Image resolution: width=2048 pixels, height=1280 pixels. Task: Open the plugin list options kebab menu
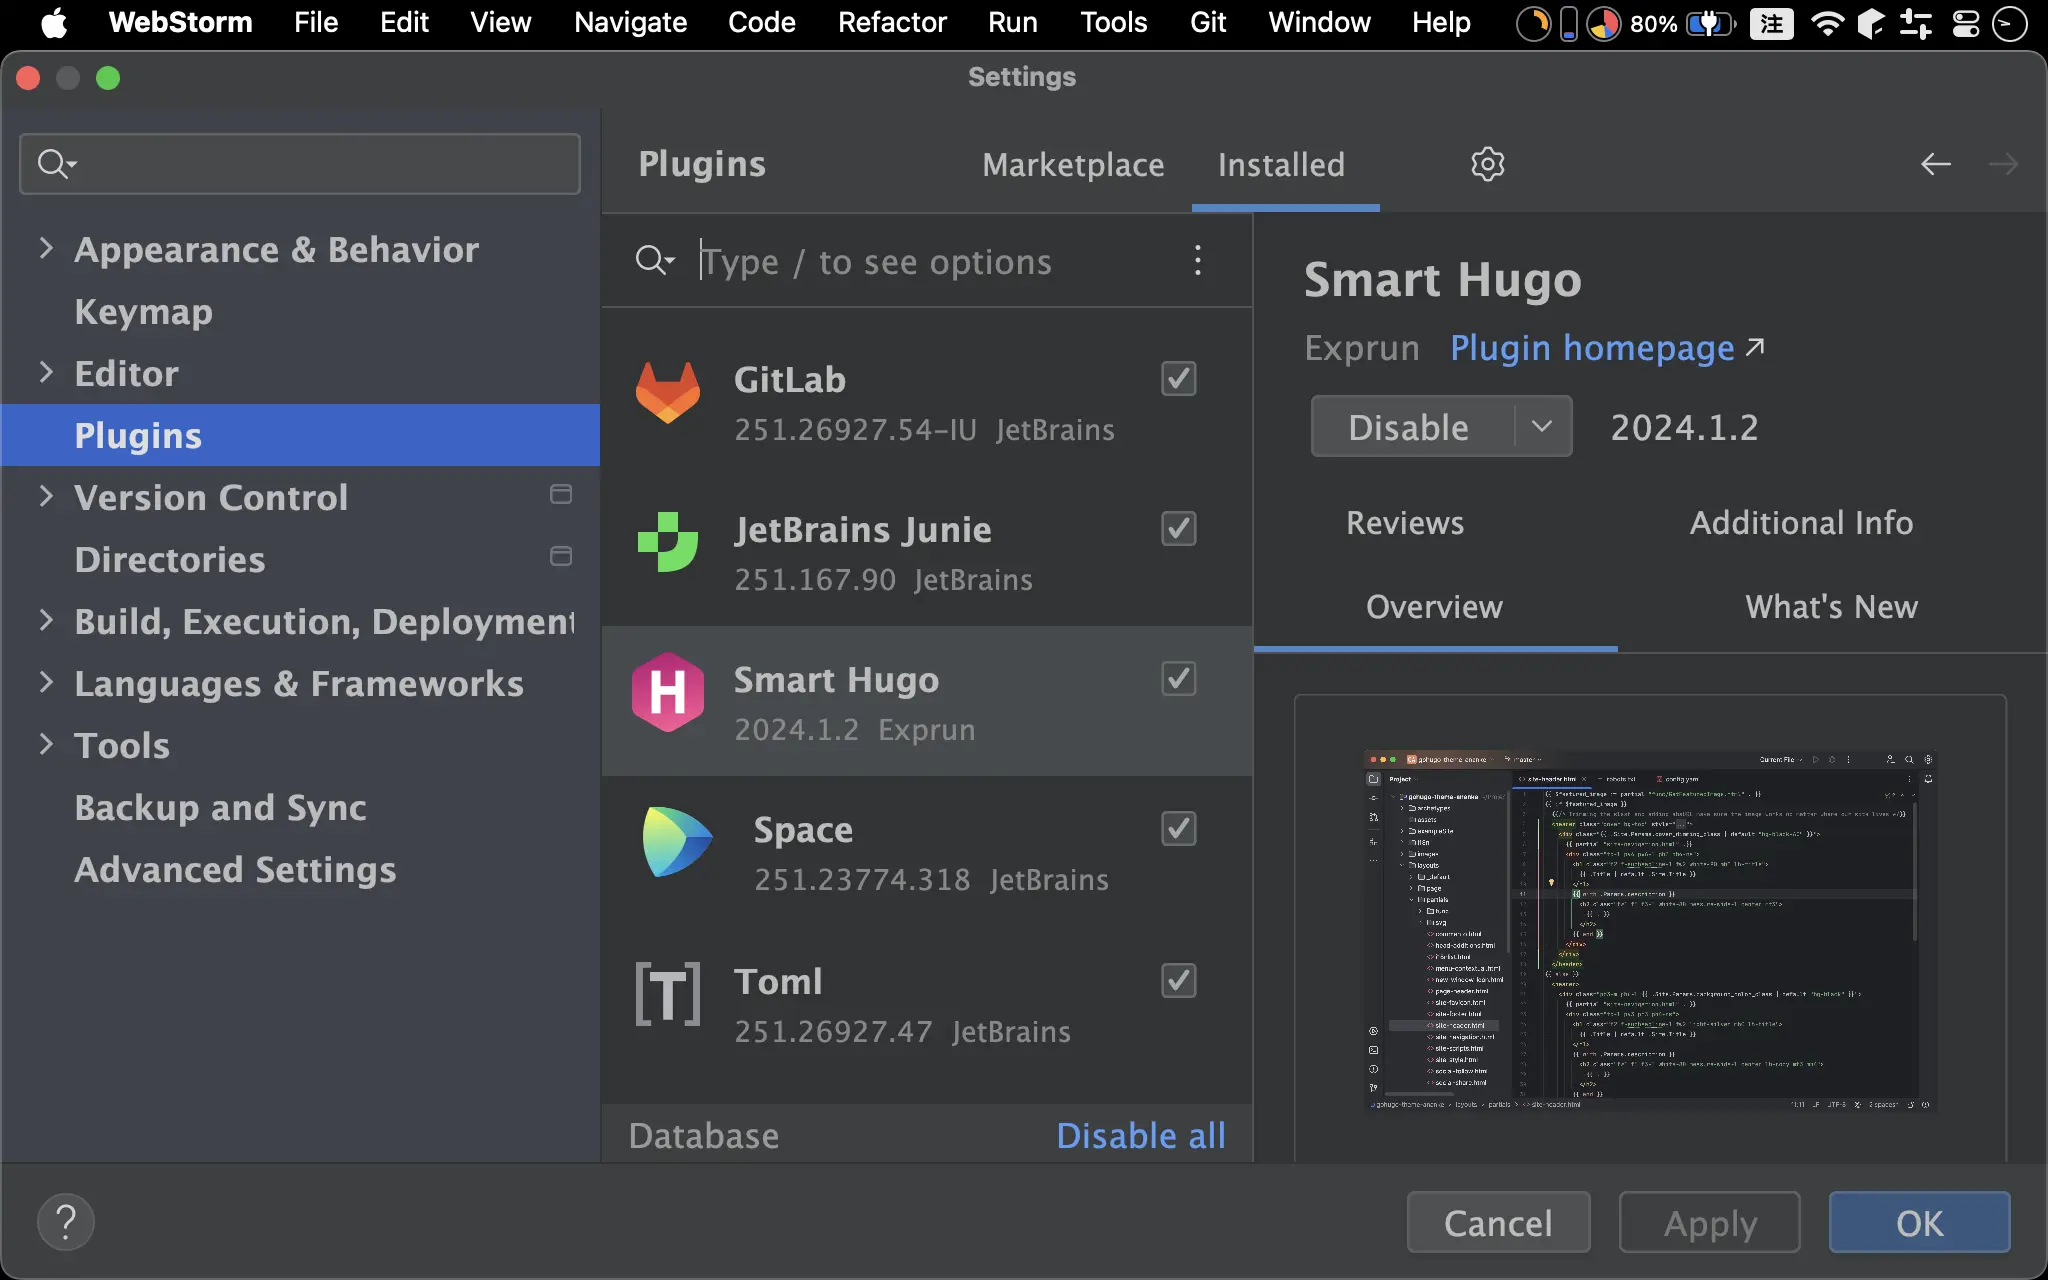(1198, 261)
